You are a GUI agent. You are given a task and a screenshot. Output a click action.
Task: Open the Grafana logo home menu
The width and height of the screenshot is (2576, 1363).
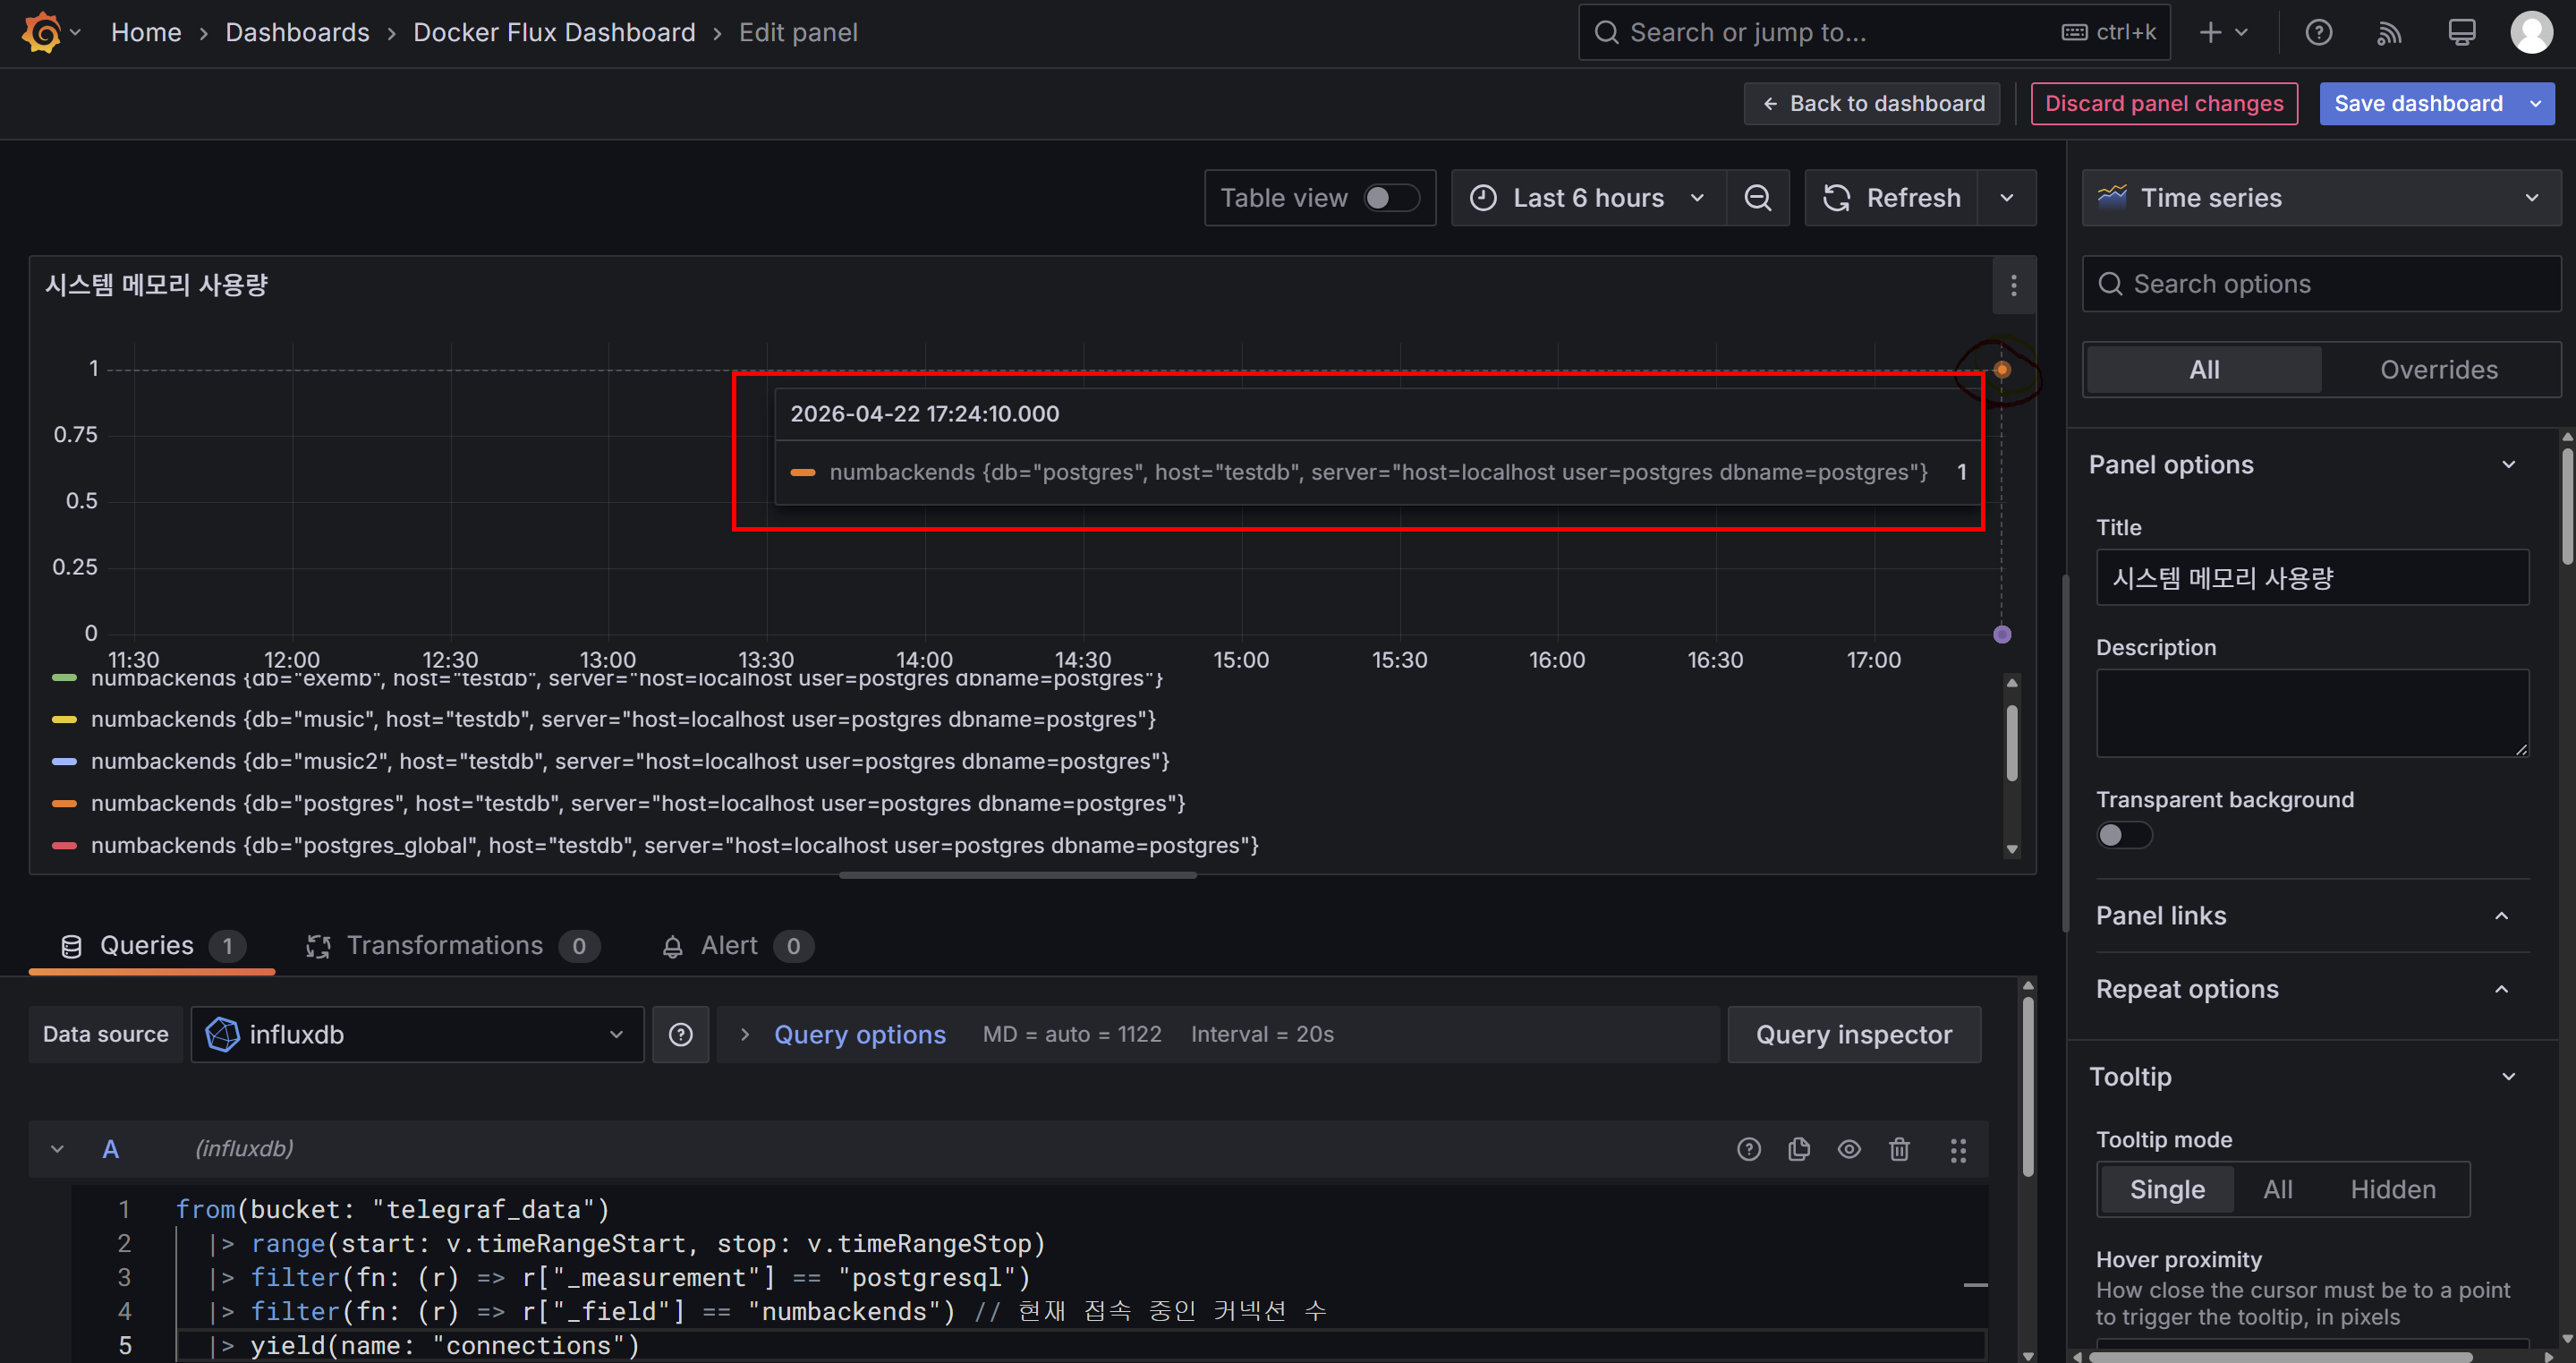42,32
